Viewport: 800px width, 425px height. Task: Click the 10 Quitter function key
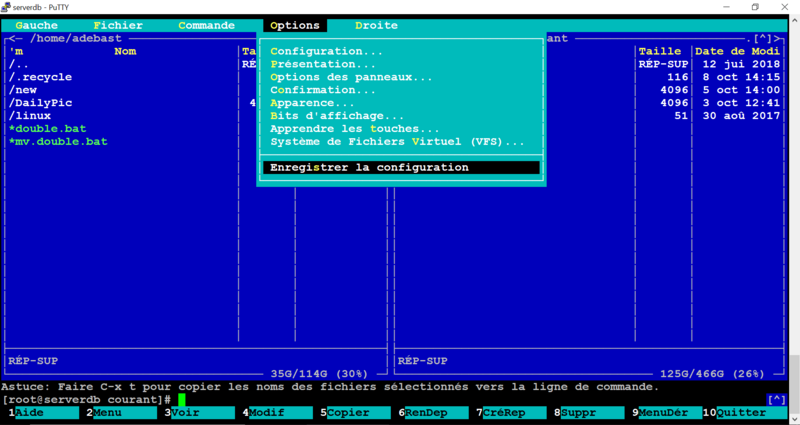click(x=745, y=413)
